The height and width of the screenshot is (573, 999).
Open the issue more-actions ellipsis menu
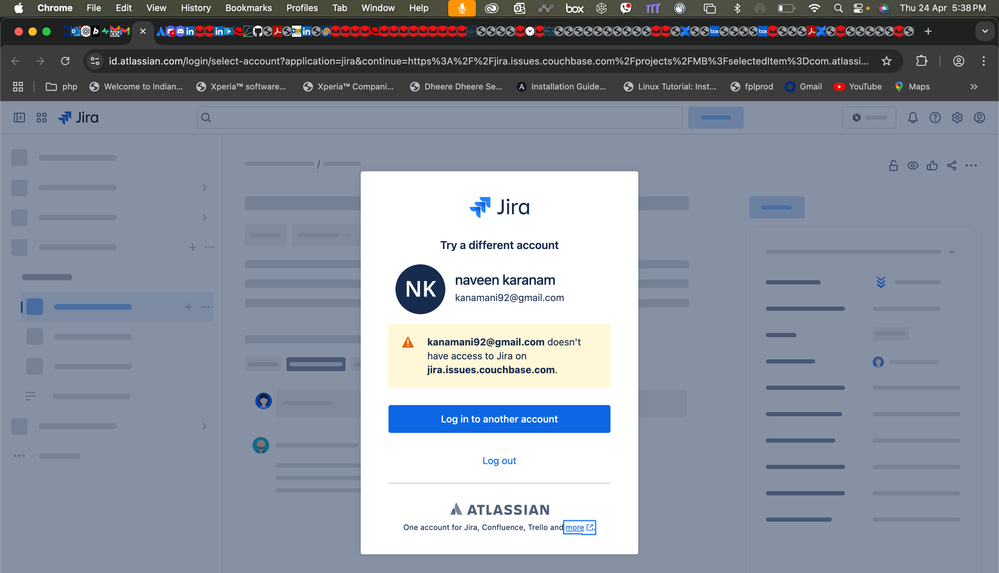coord(971,166)
